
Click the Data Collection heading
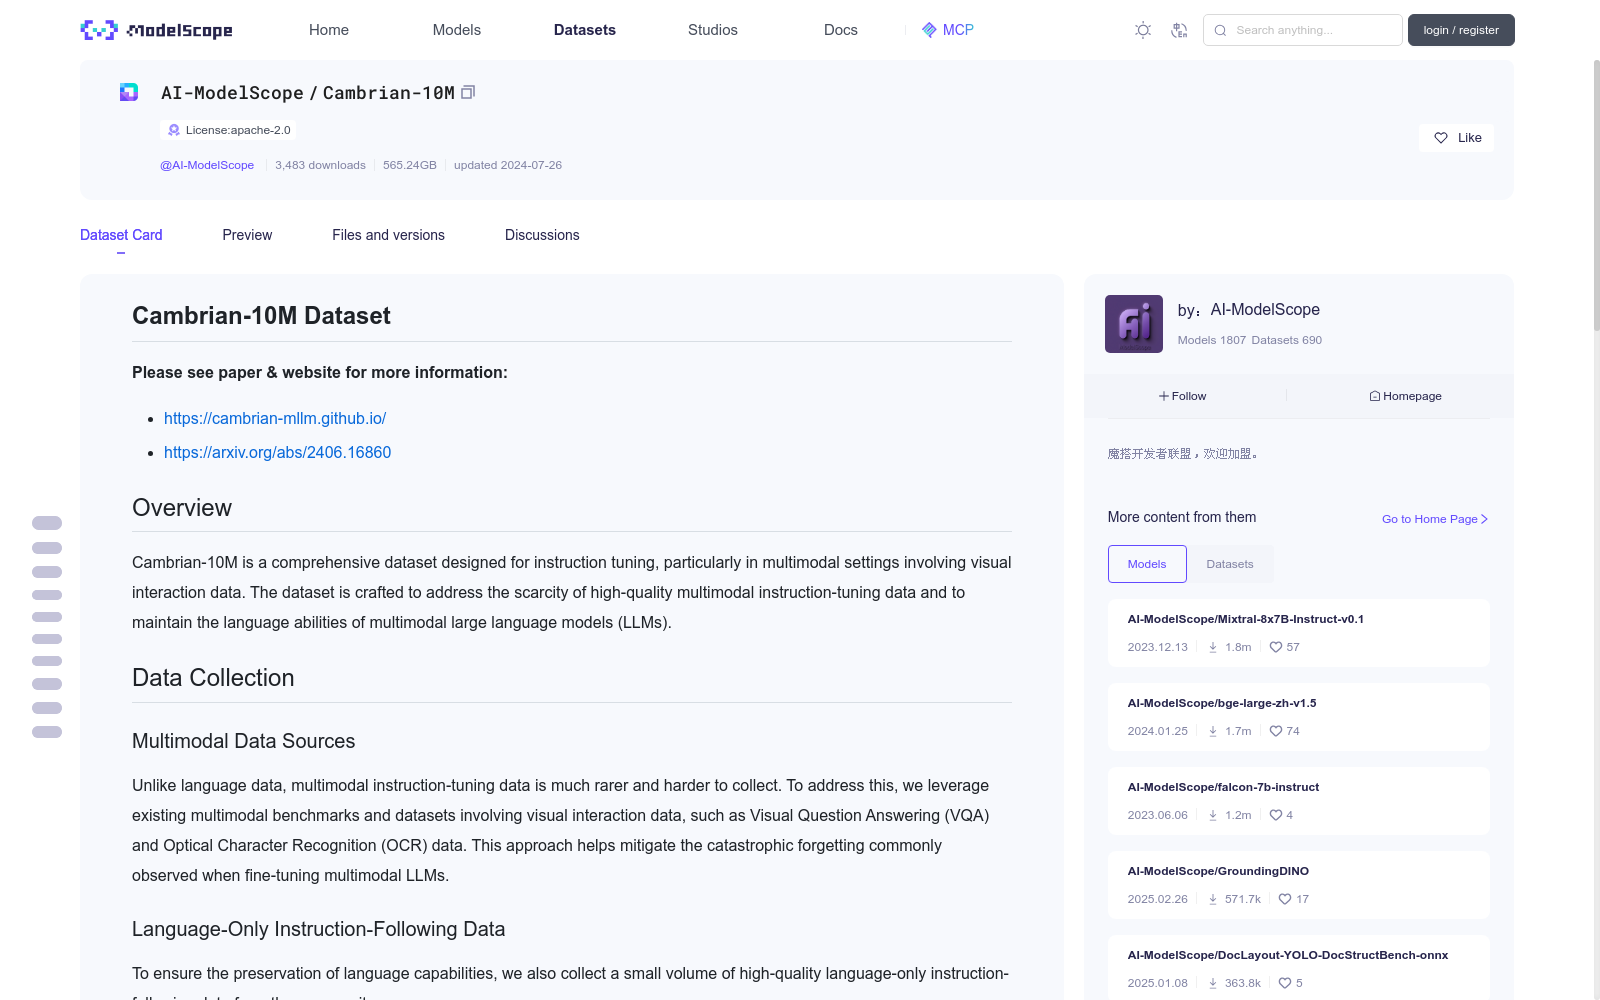coord(213,678)
